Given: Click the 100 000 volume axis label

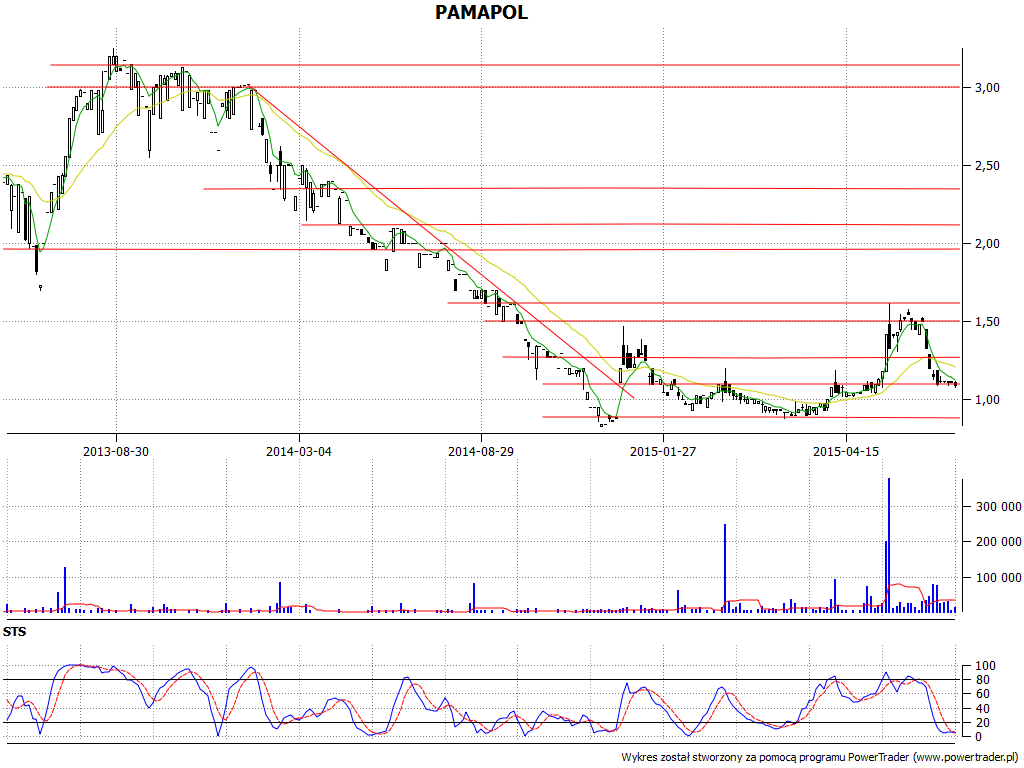Looking at the screenshot, I should (999, 578).
